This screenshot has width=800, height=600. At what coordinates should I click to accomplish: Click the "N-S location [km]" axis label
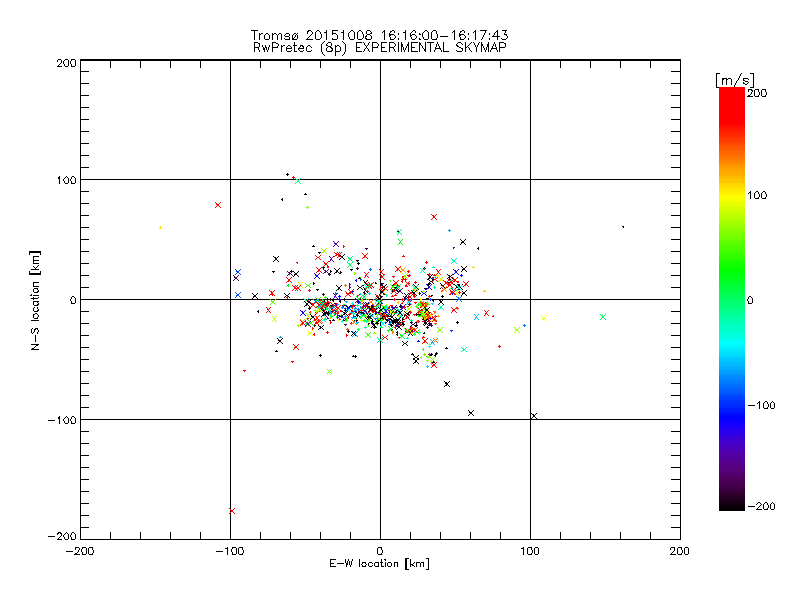35,300
